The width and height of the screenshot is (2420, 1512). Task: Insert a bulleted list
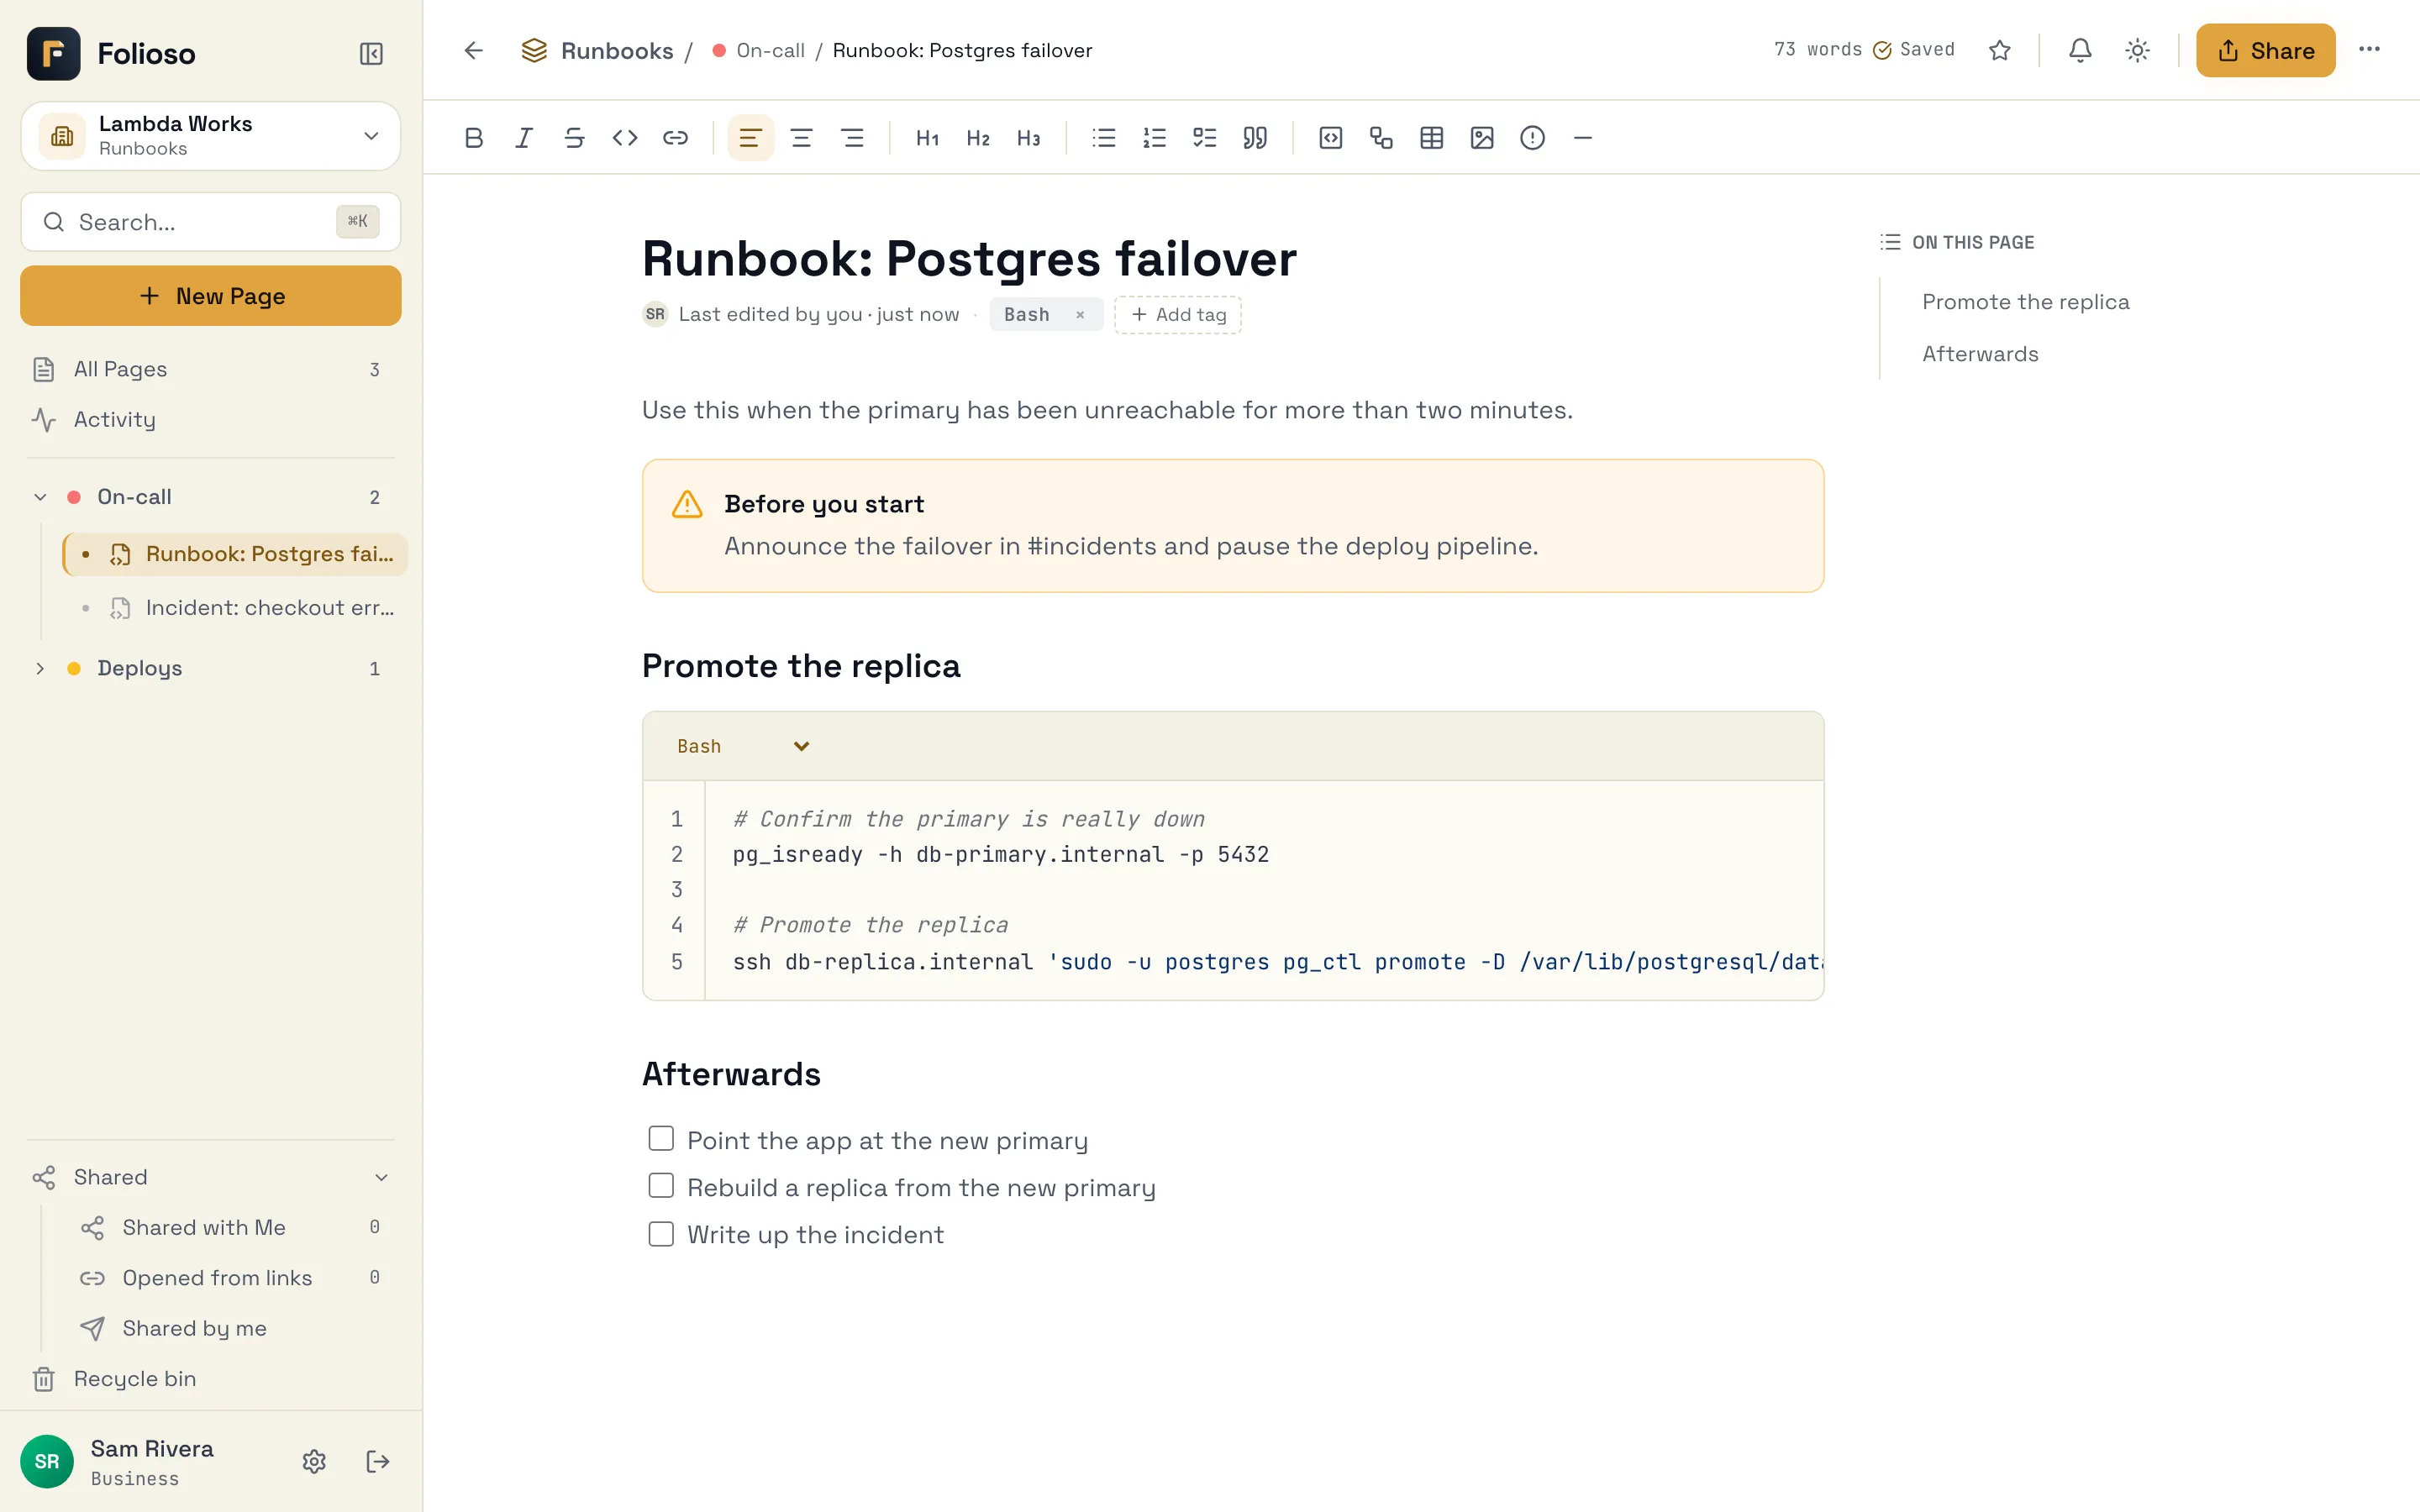pyautogui.click(x=1104, y=138)
